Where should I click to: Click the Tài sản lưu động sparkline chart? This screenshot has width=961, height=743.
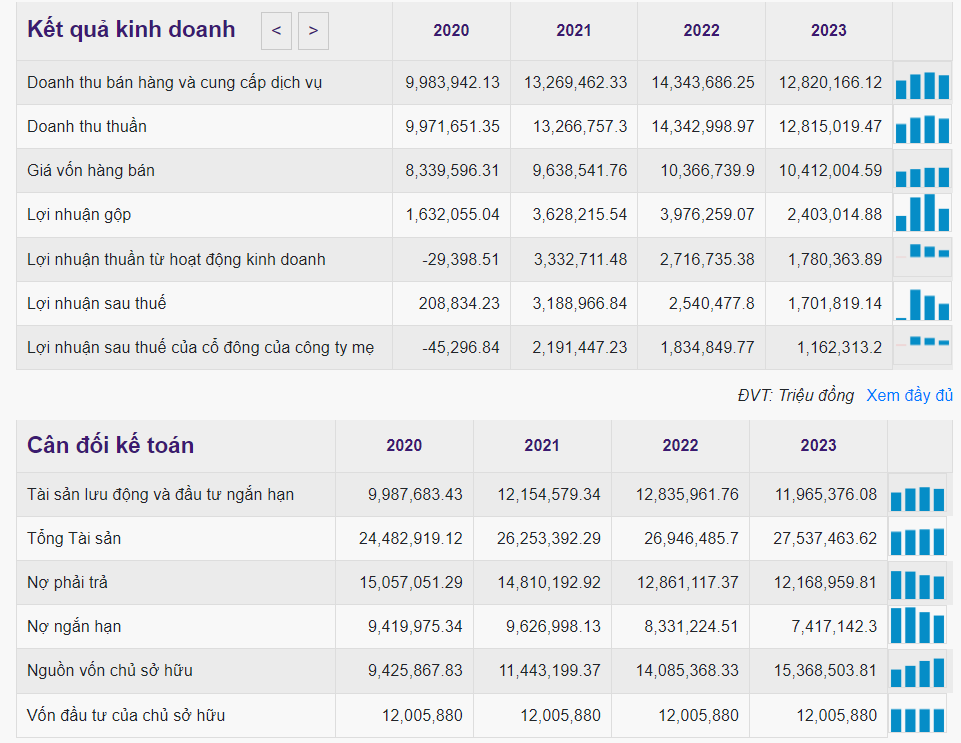point(917,496)
